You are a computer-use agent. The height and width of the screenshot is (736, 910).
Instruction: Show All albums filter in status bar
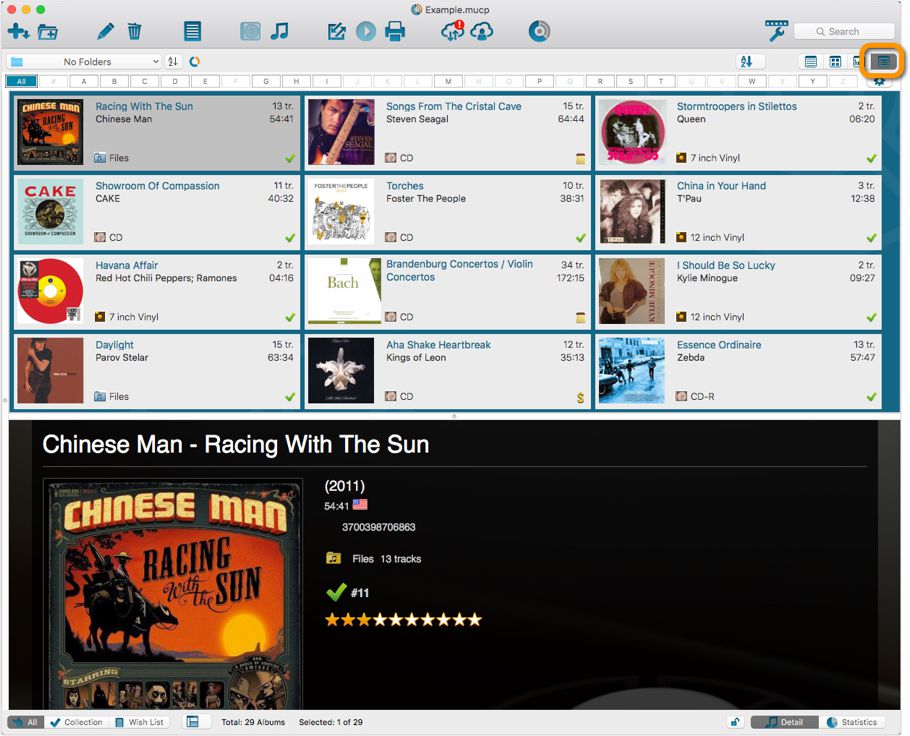coord(26,722)
